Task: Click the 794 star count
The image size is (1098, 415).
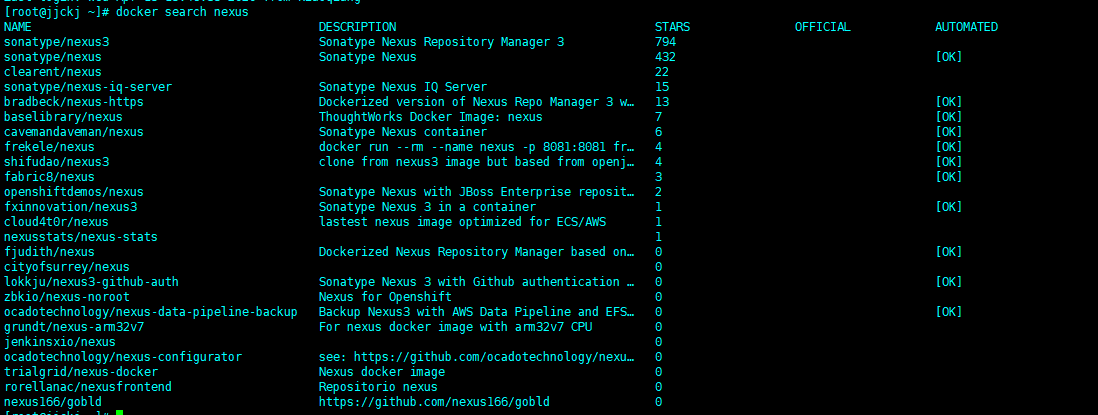Action: click(x=665, y=42)
